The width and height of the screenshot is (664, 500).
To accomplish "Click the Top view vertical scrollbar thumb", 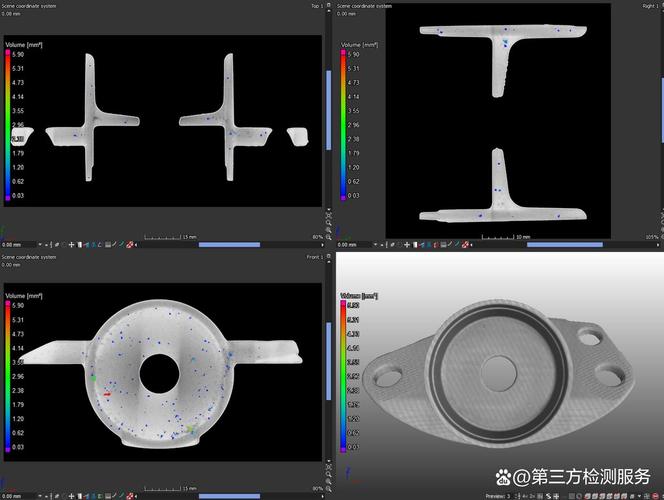I will (329, 110).
